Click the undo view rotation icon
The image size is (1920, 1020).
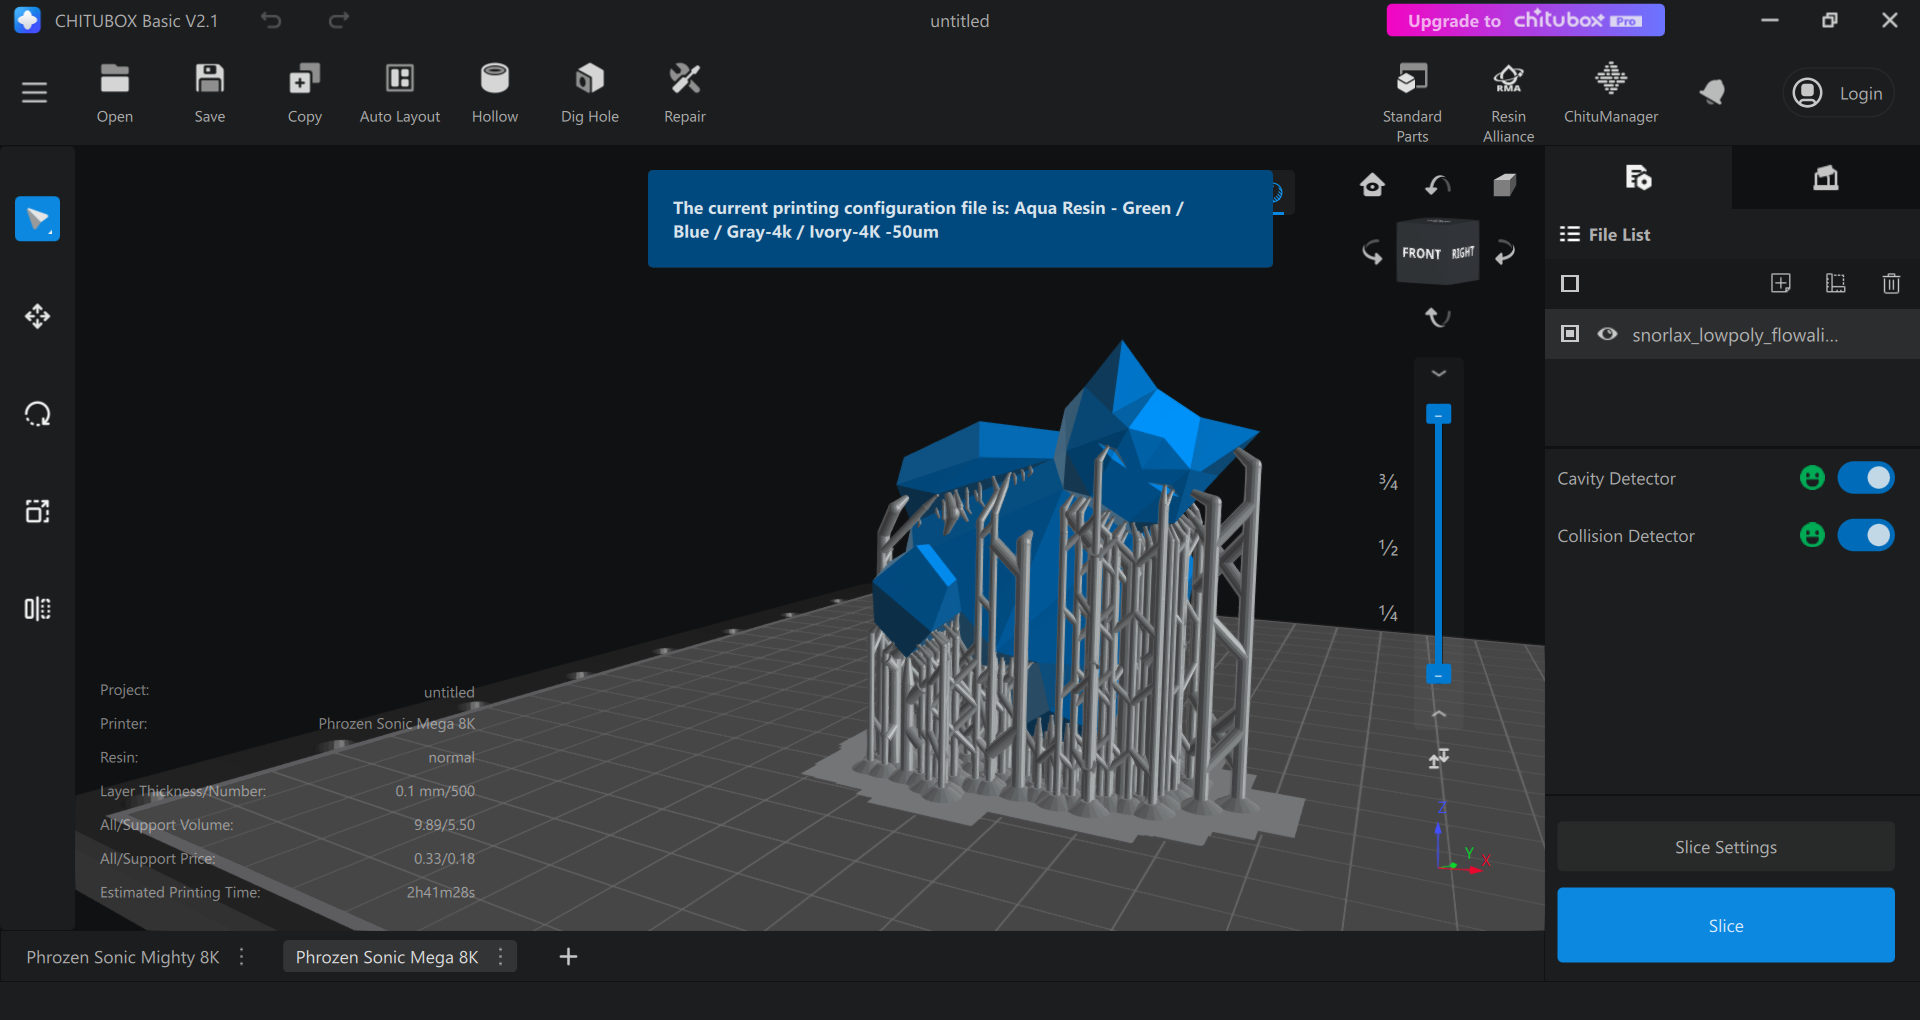click(x=1438, y=185)
